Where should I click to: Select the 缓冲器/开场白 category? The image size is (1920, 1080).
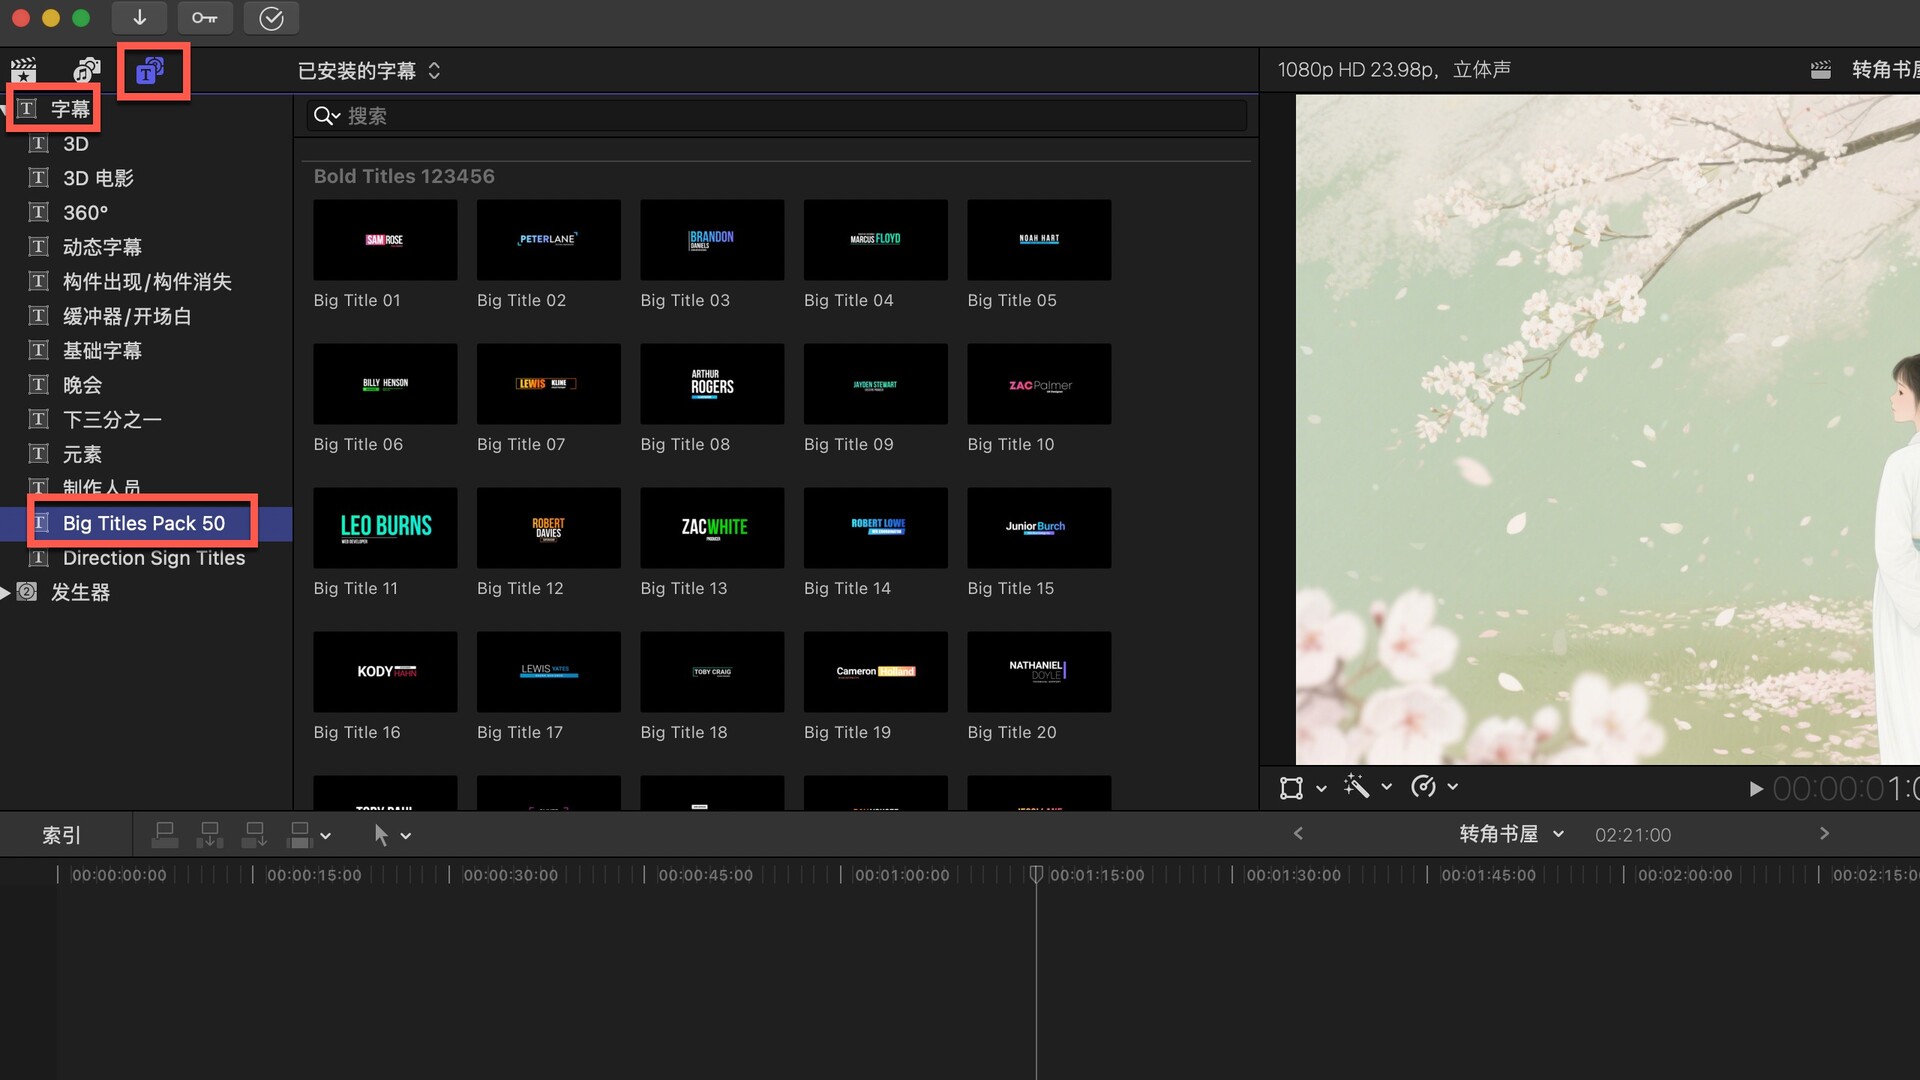[146, 316]
